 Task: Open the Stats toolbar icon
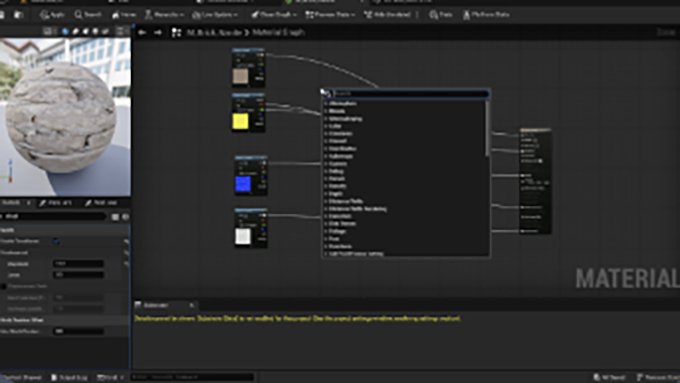(441, 15)
